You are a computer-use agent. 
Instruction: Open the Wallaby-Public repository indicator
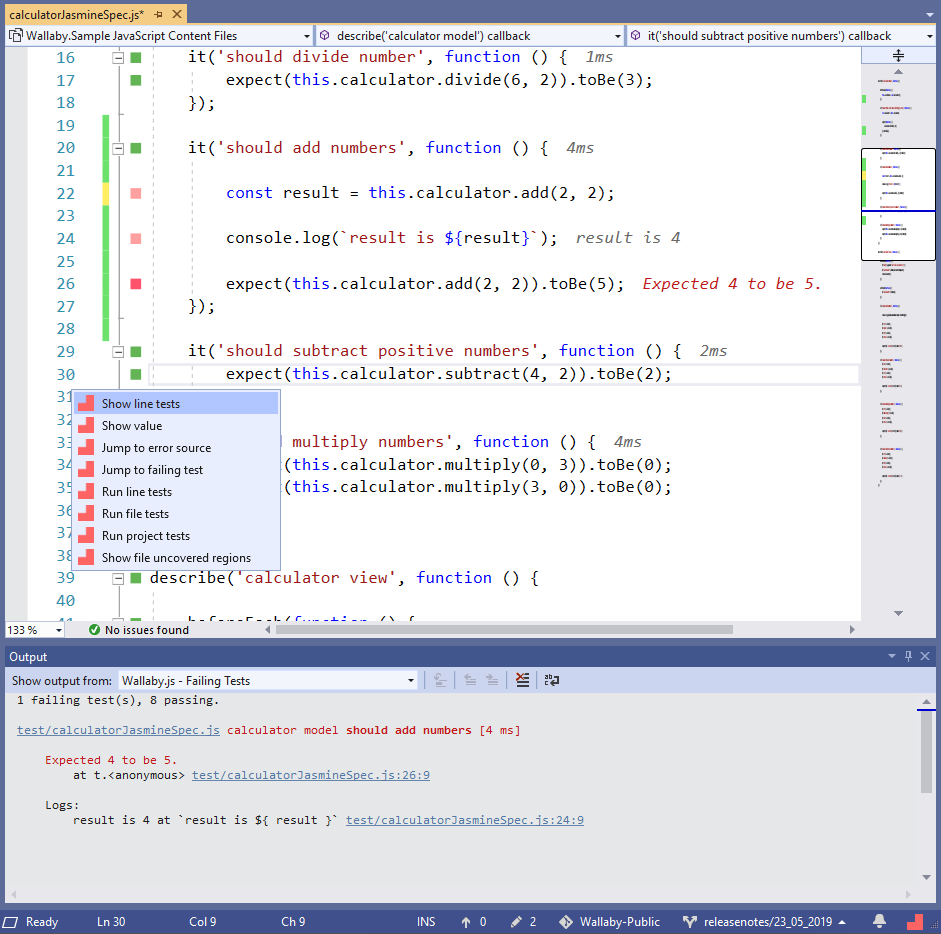point(609,922)
